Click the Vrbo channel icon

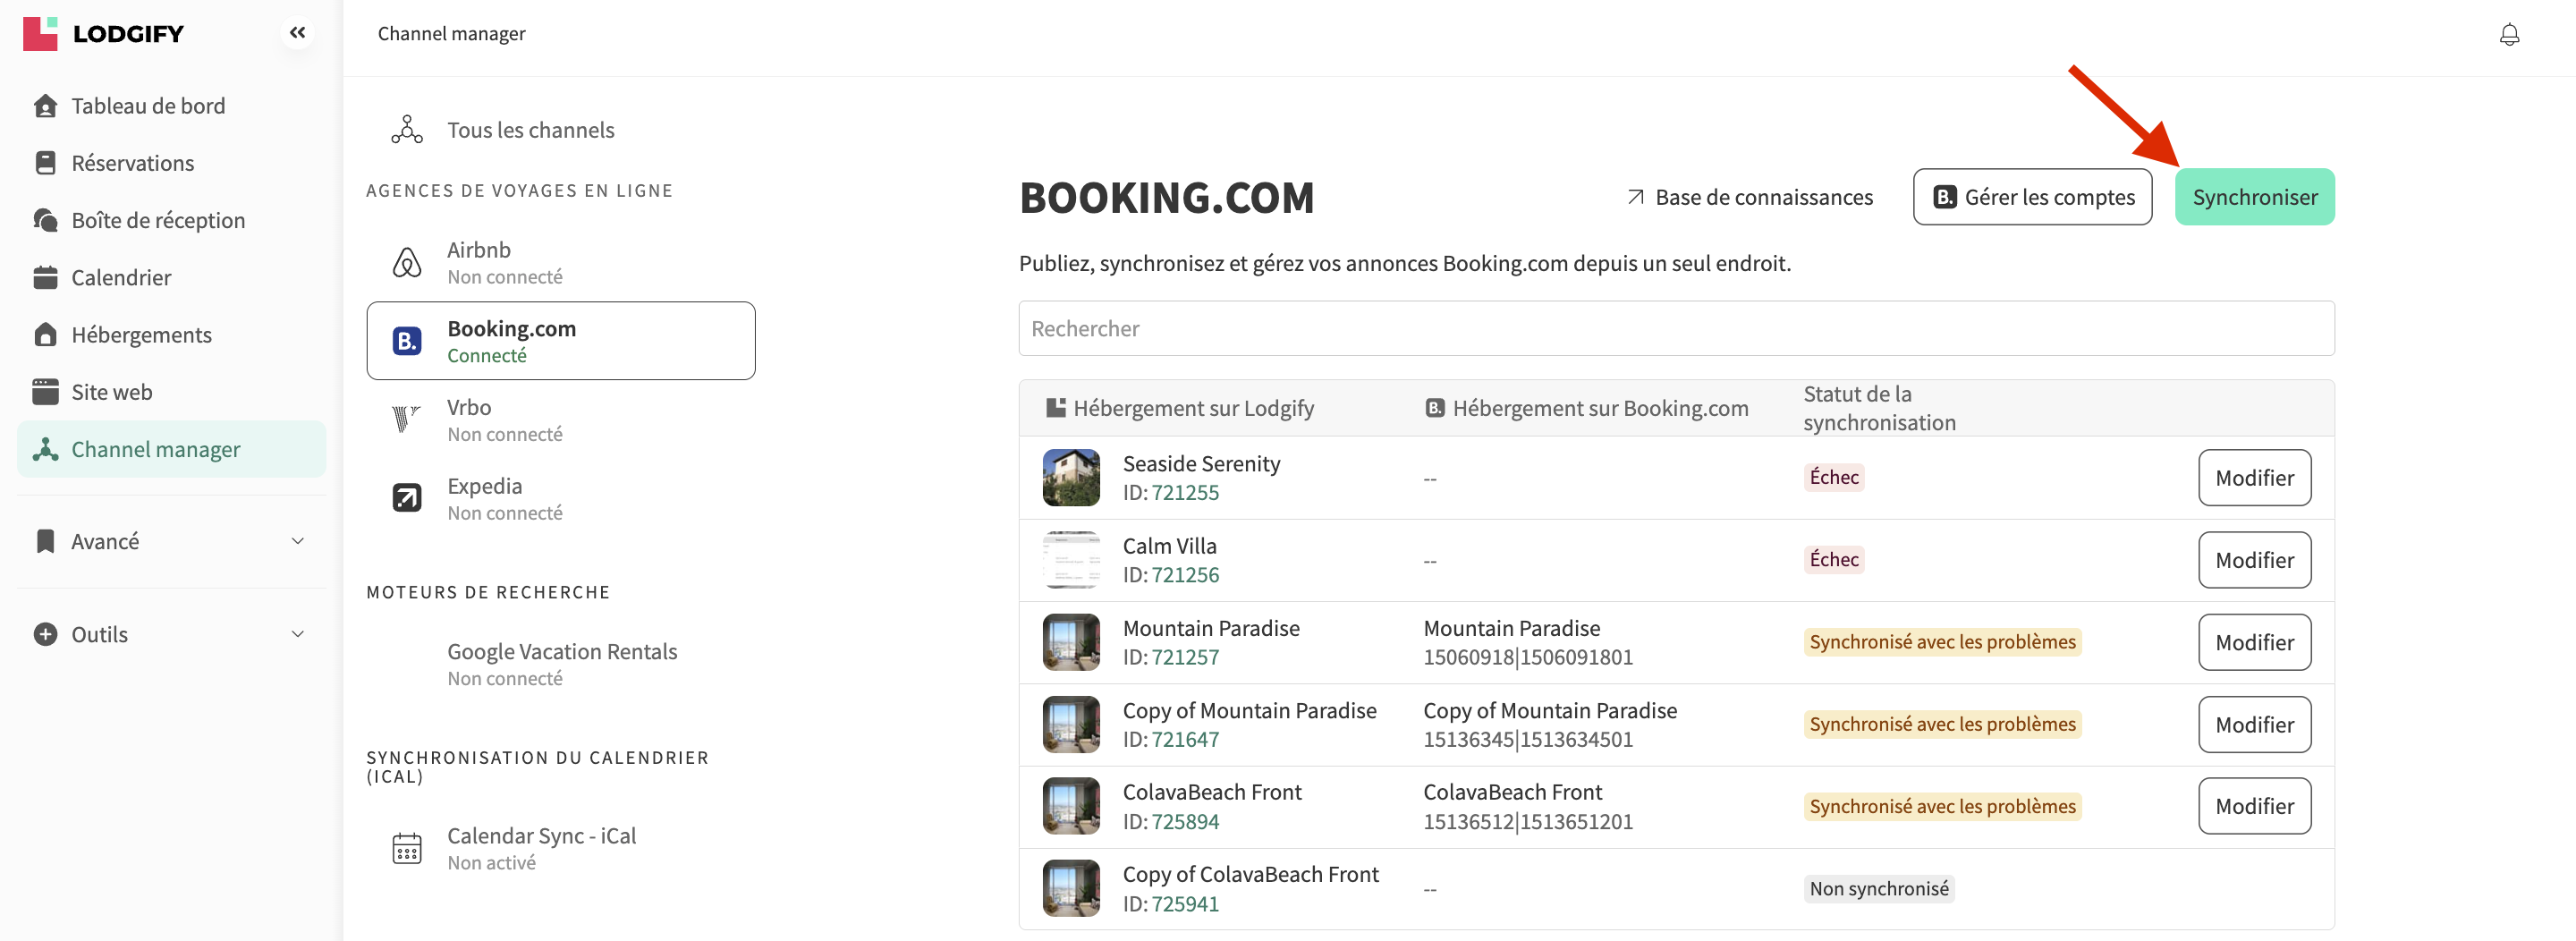[x=406, y=419]
